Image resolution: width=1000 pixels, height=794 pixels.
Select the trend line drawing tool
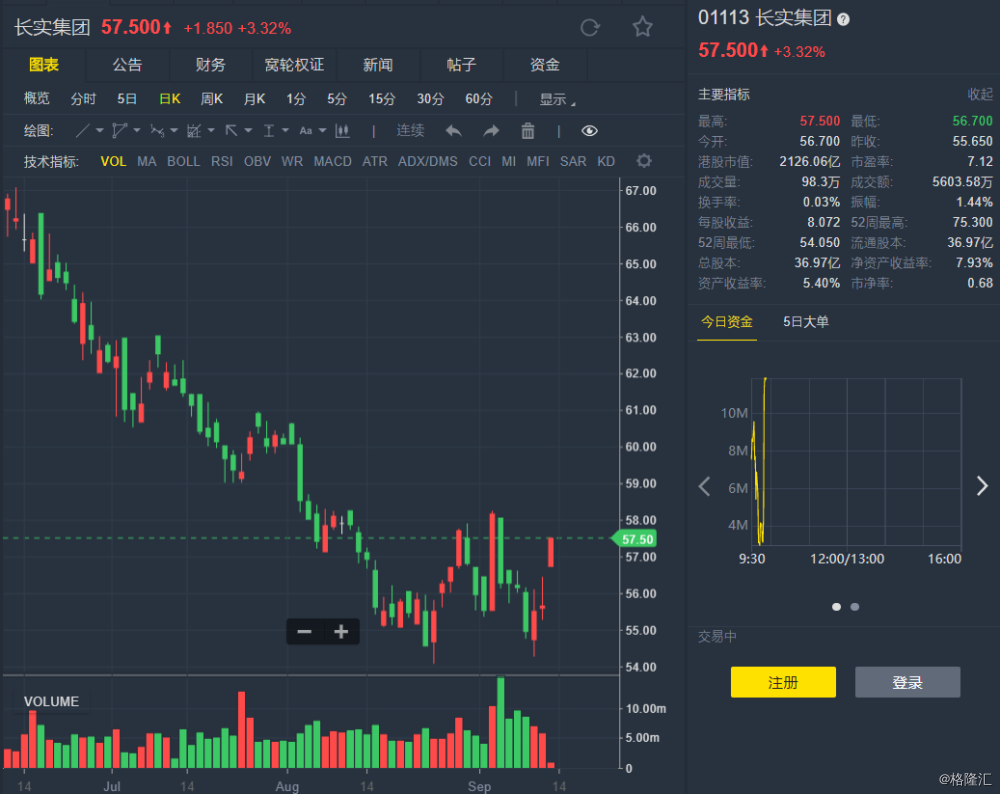[84, 130]
